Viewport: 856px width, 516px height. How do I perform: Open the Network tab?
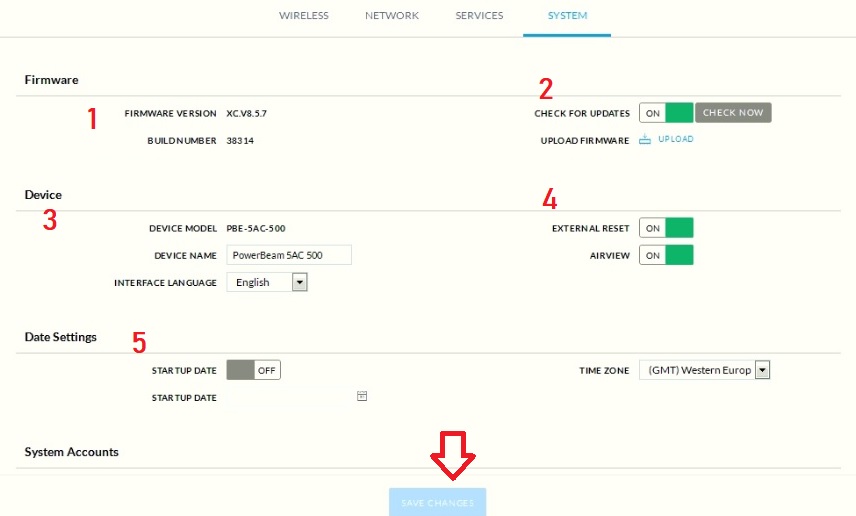click(x=392, y=16)
